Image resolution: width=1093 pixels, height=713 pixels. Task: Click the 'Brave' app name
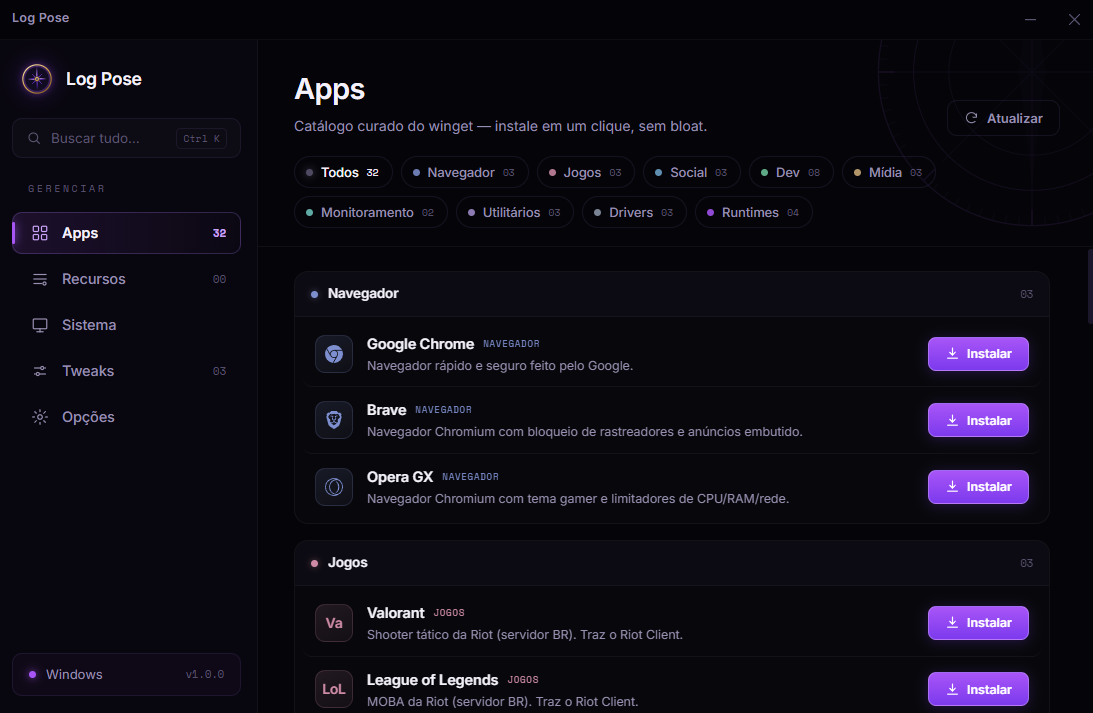pyautogui.click(x=386, y=410)
